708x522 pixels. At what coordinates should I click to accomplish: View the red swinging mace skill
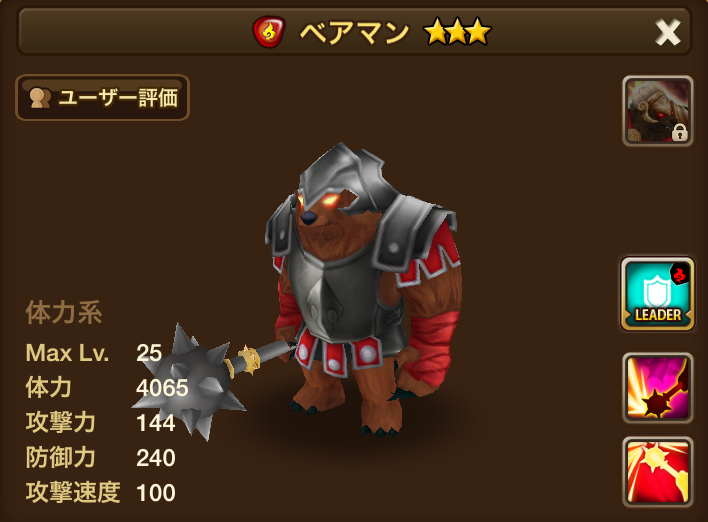pyautogui.click(x=657, y=472)
